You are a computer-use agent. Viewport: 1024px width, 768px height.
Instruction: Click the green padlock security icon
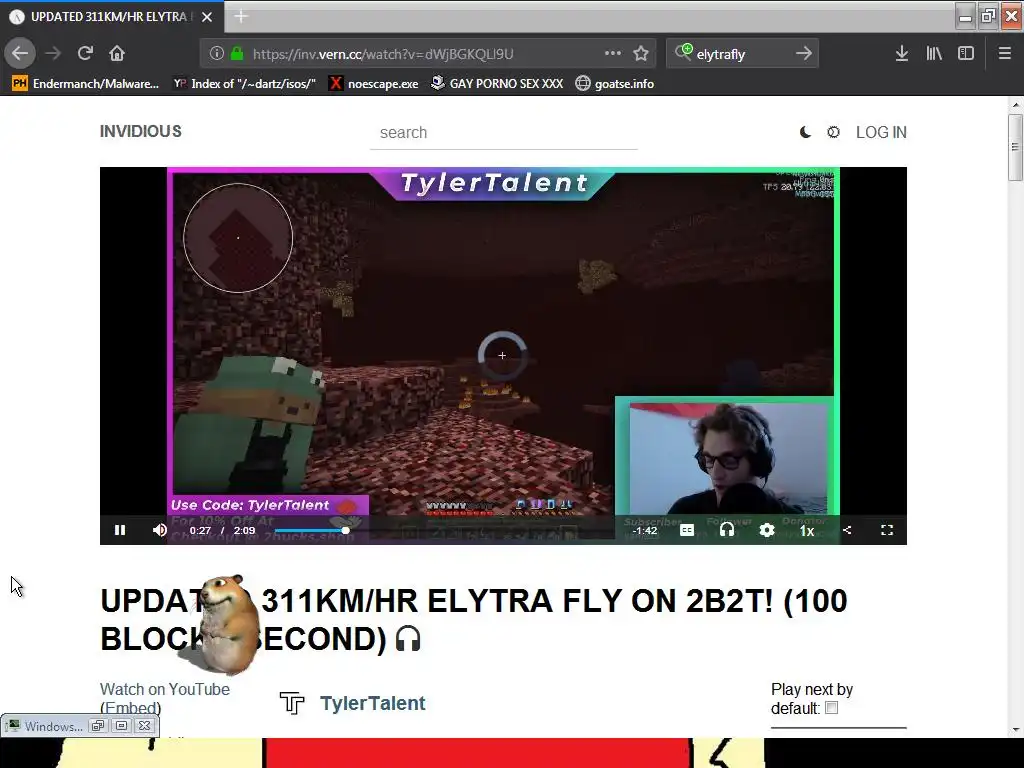coord(237,54)
